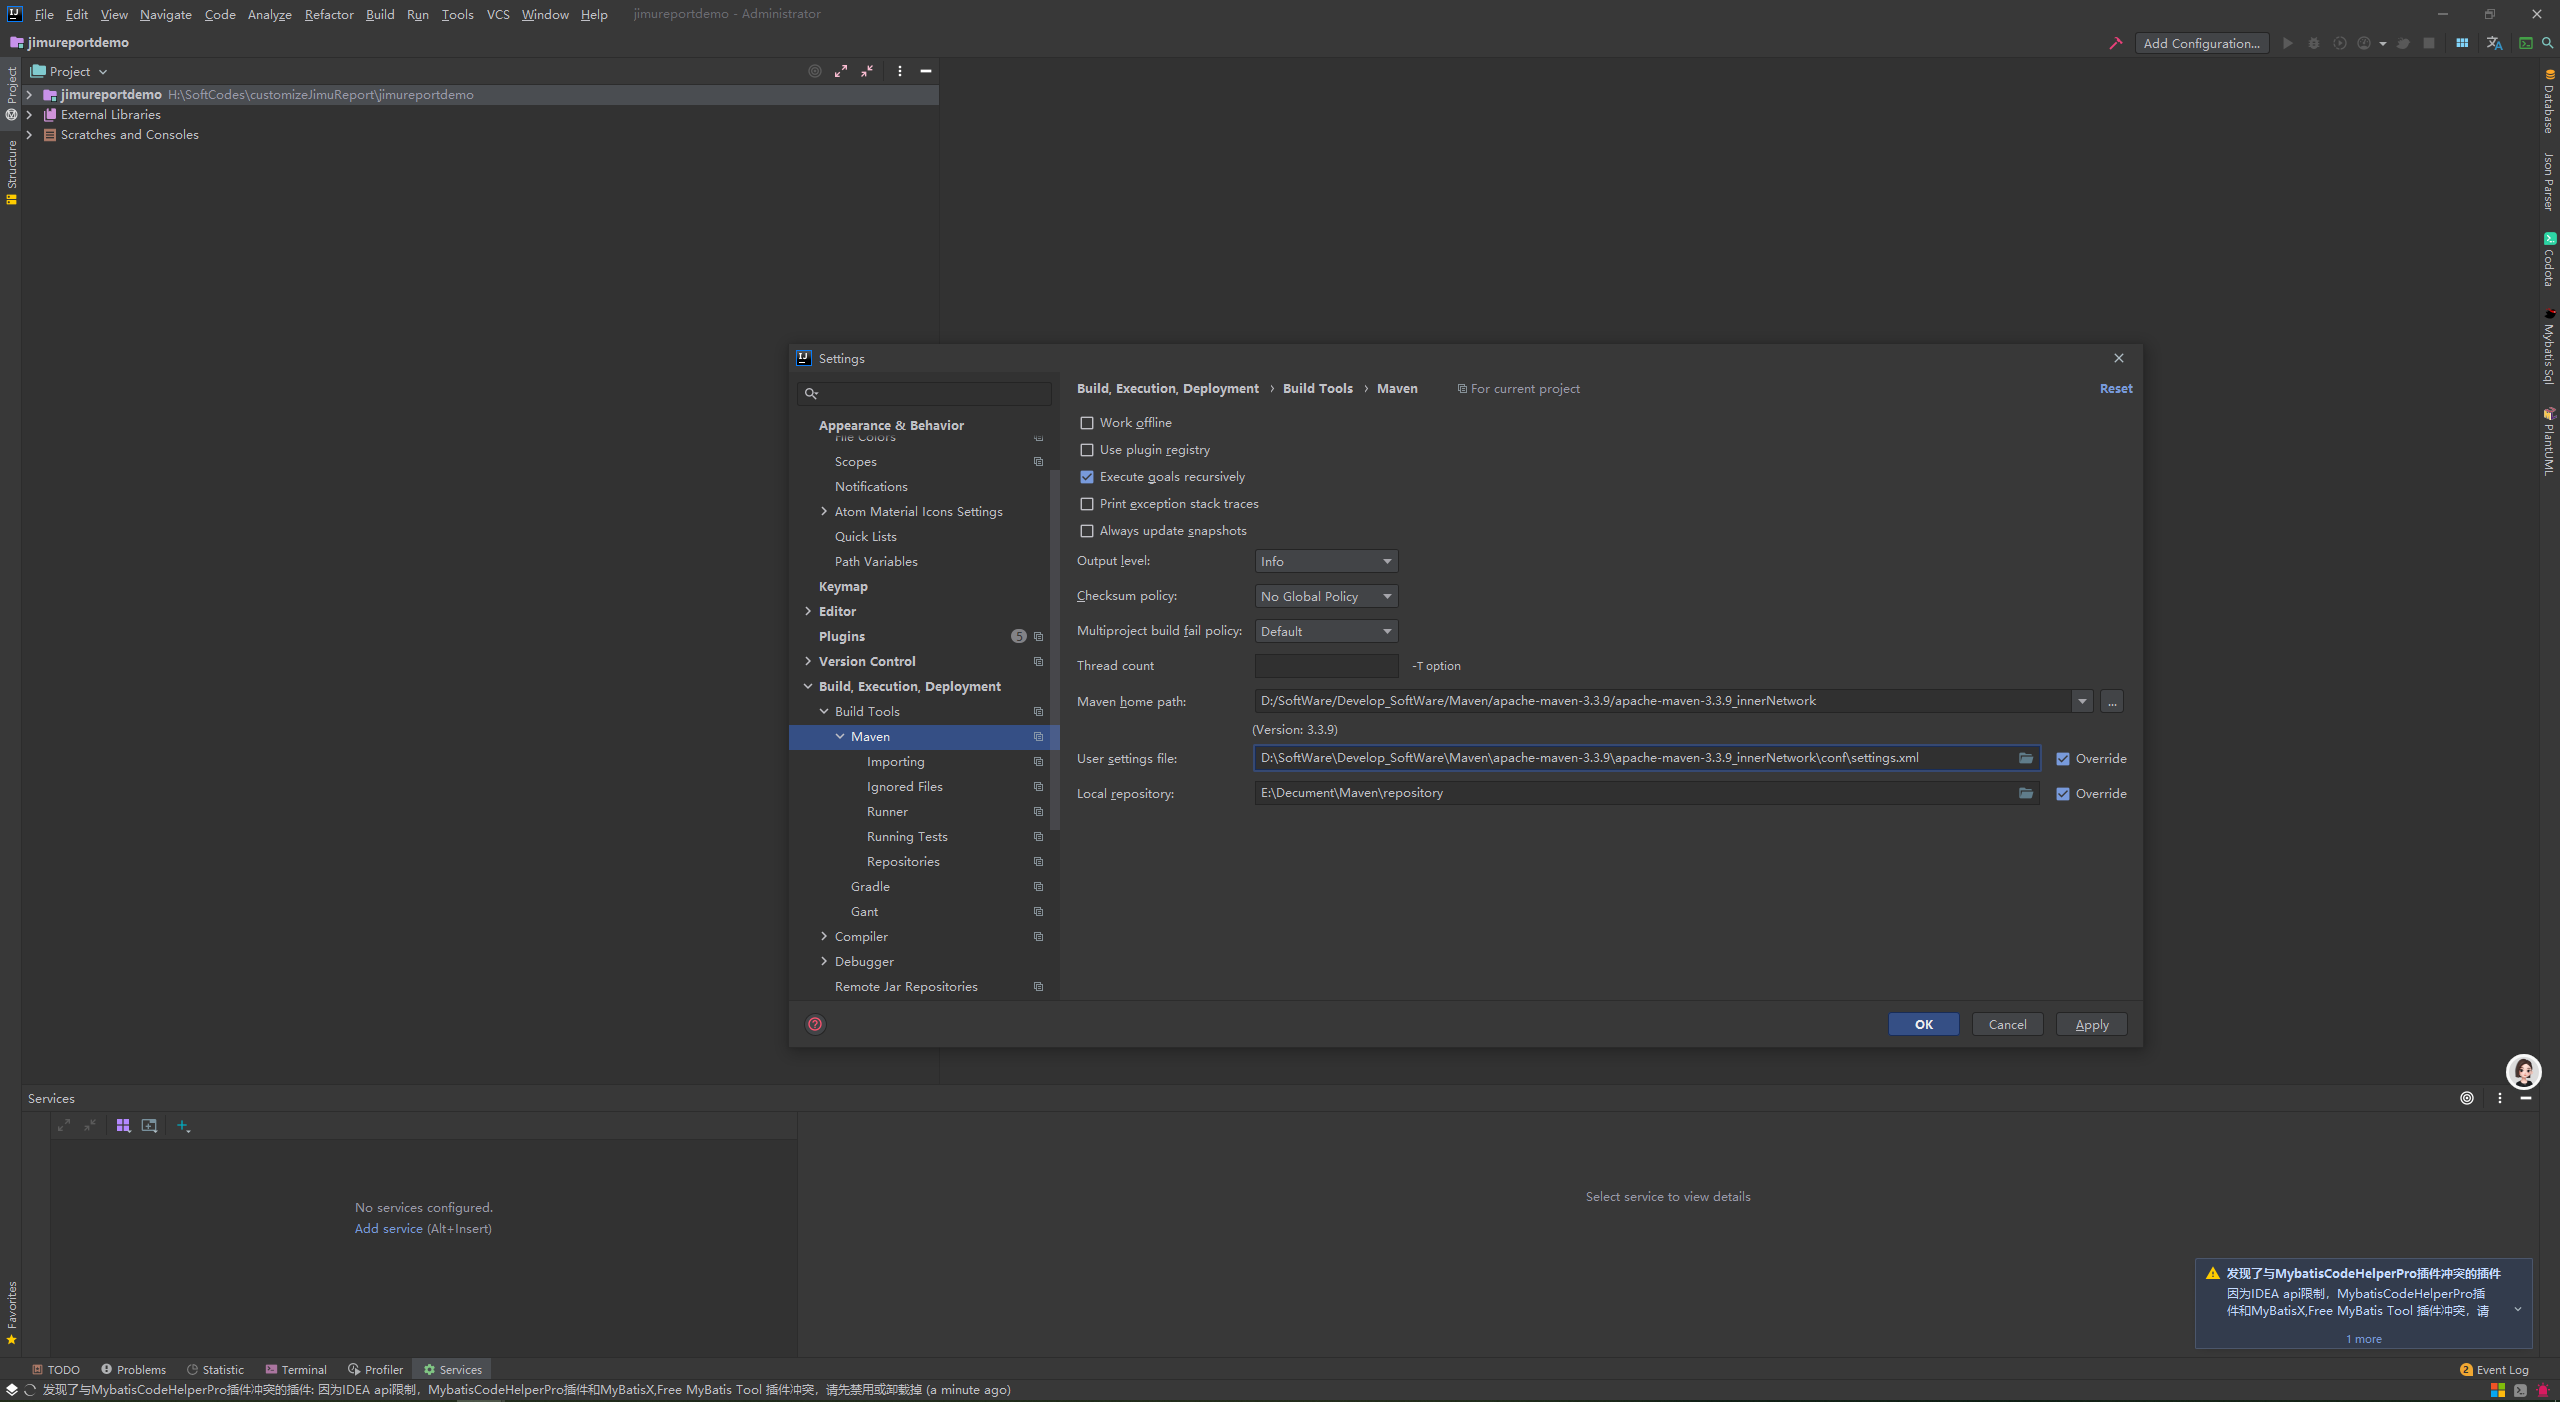The width and height of the screenshot is (2560, 1402).
Task: Click folder icon in Local repository field
Action: (2025, 793)
